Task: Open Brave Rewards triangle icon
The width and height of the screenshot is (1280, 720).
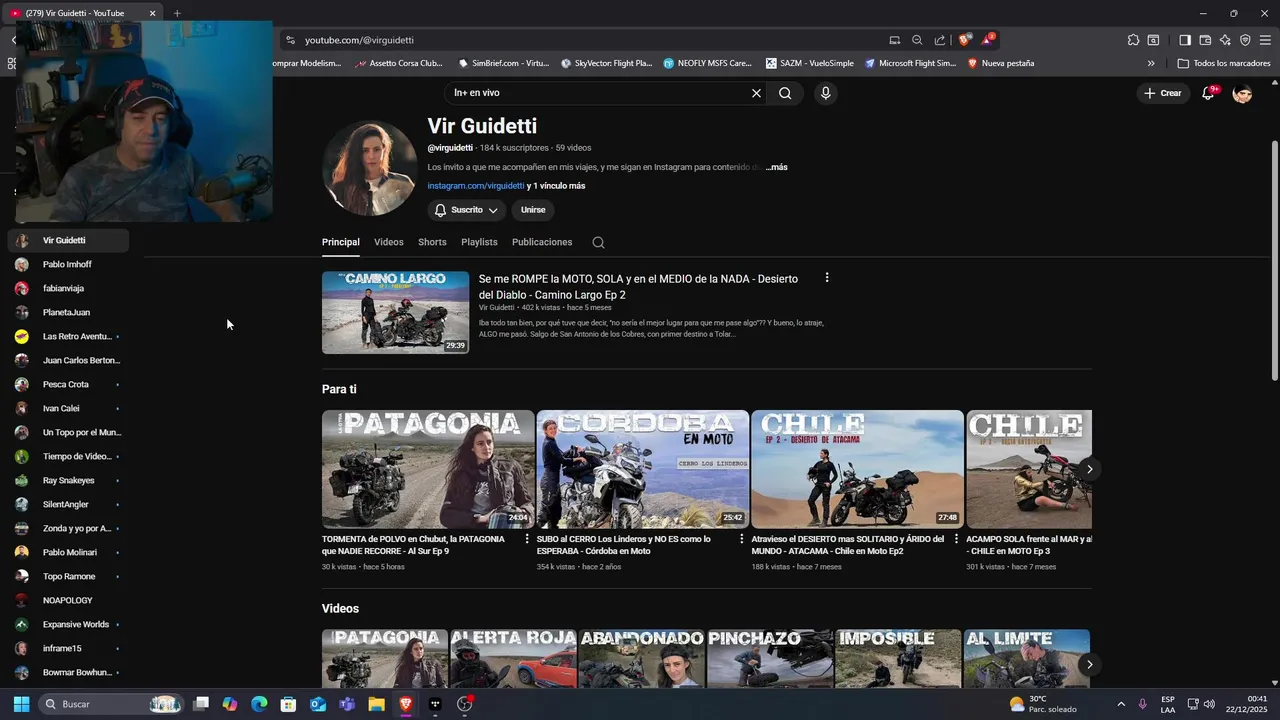Action: point(988,40)
